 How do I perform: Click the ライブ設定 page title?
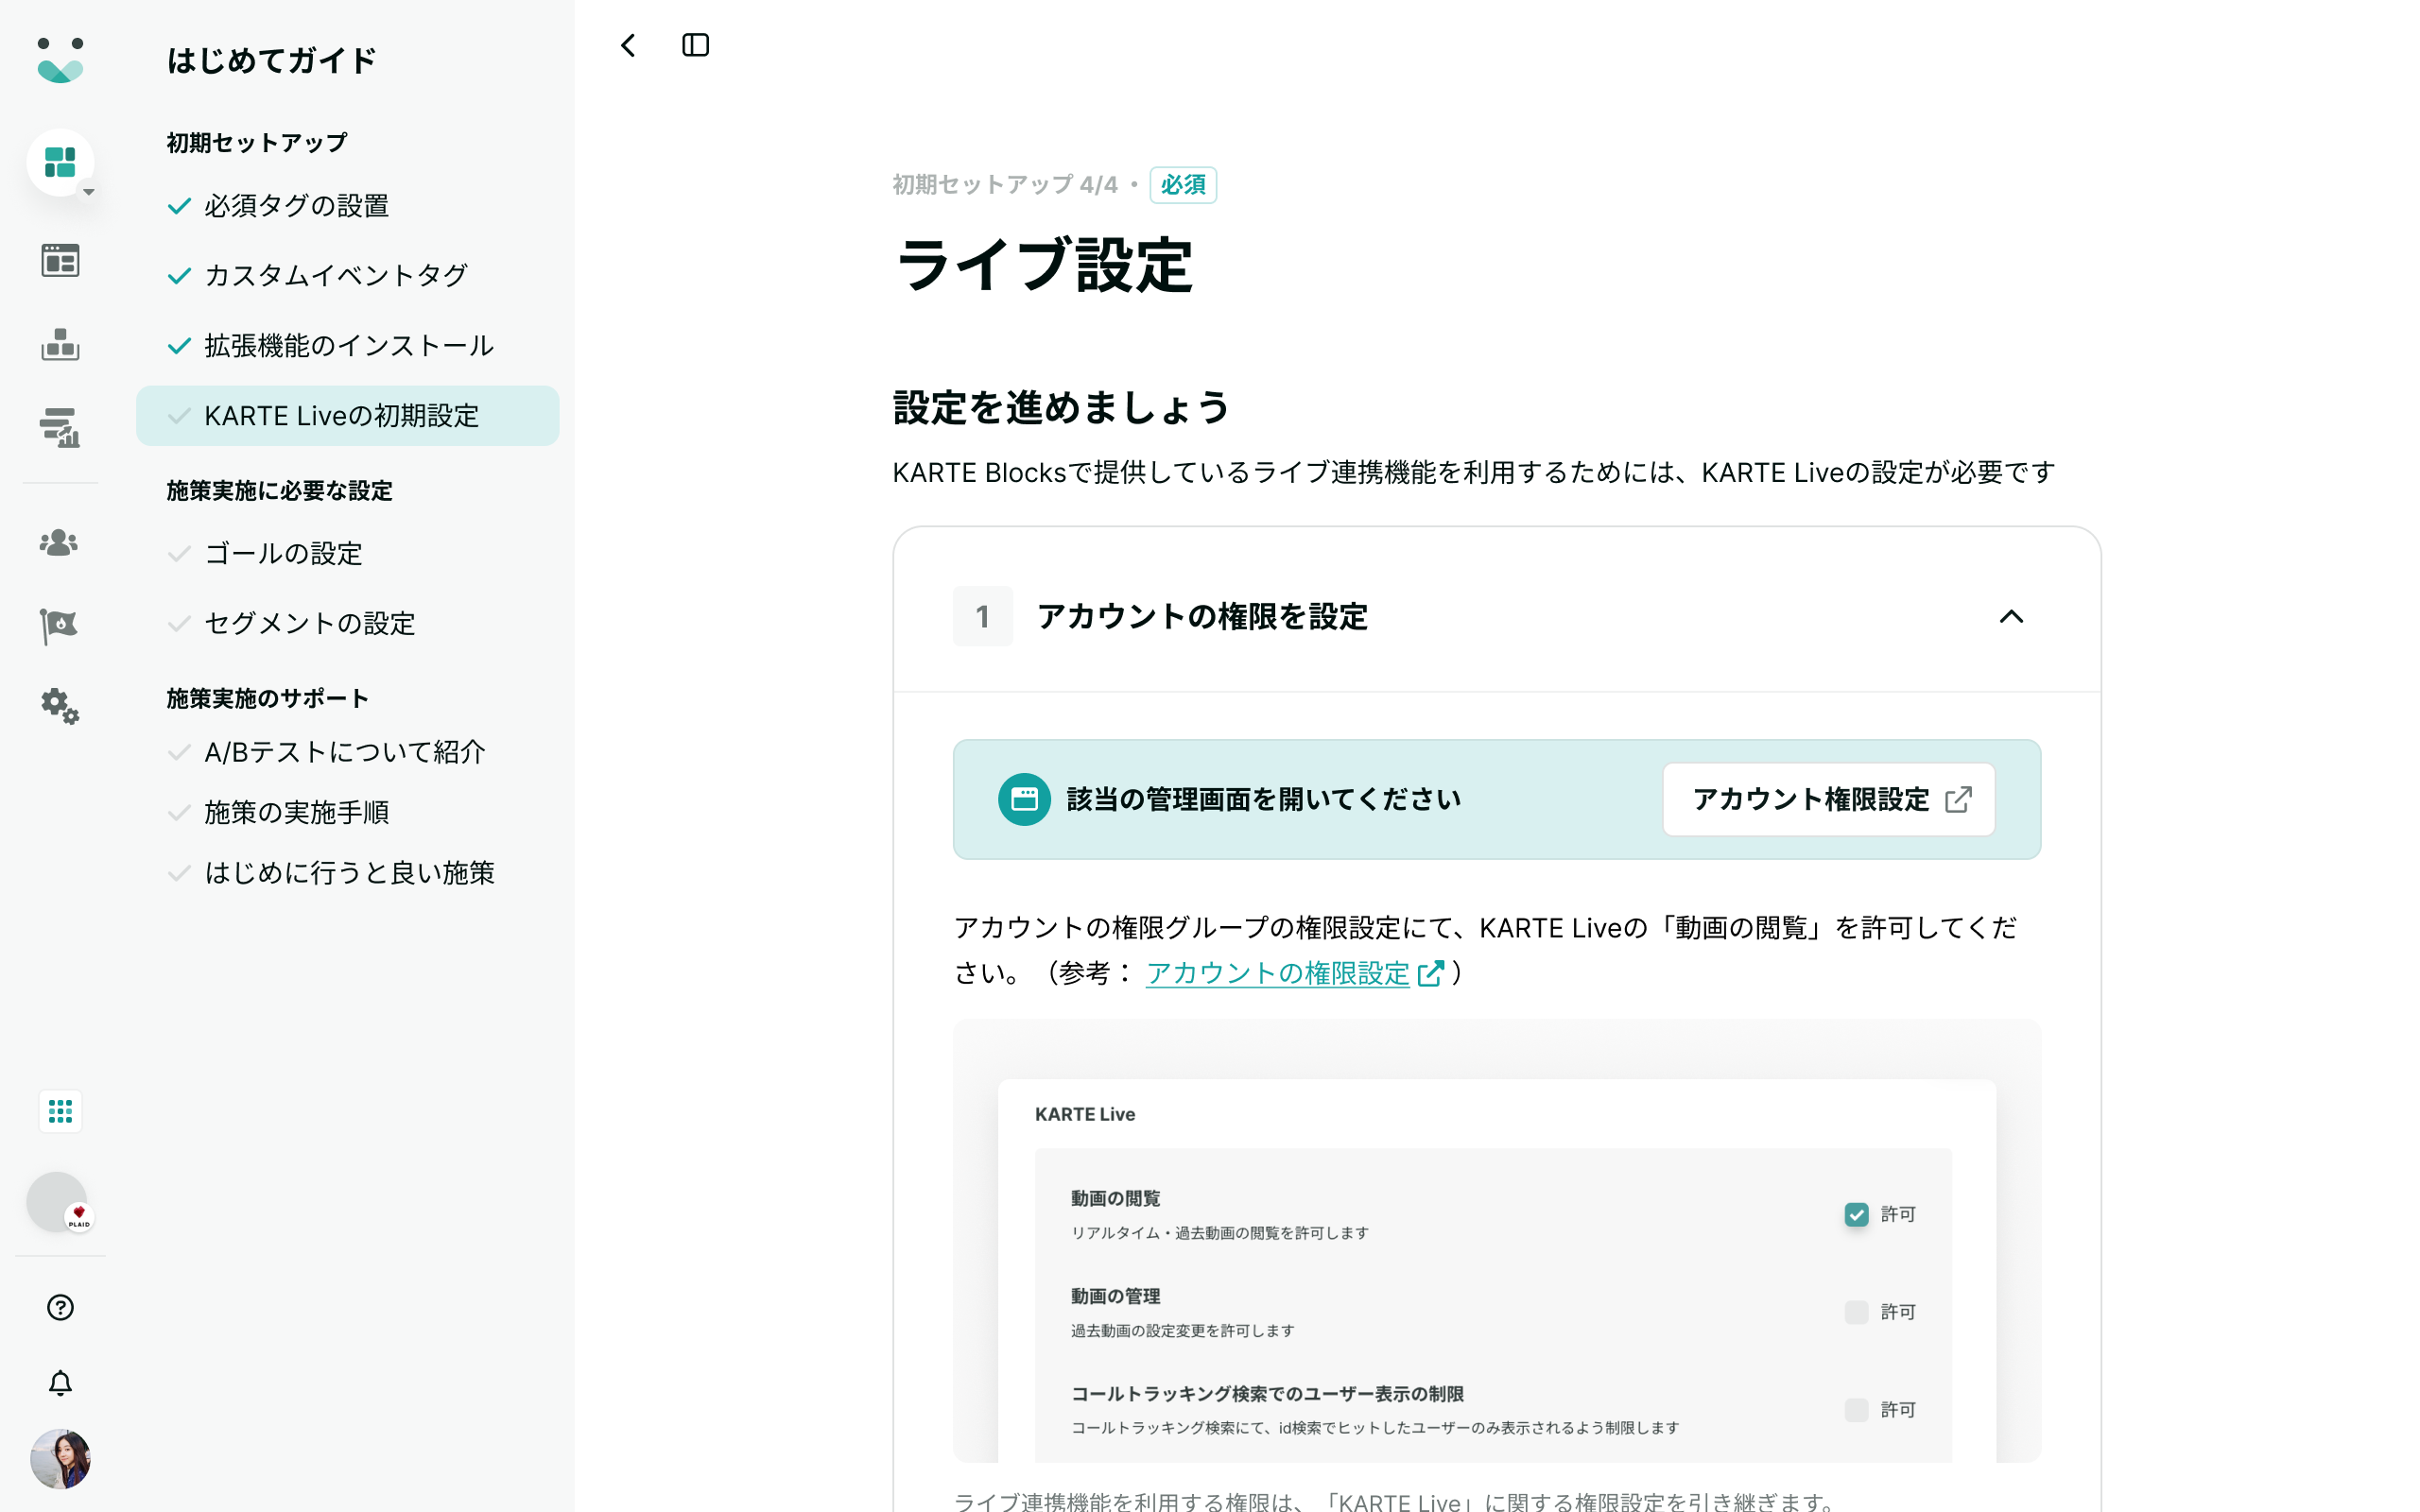pyautogui.click(x=1043, y=266)
